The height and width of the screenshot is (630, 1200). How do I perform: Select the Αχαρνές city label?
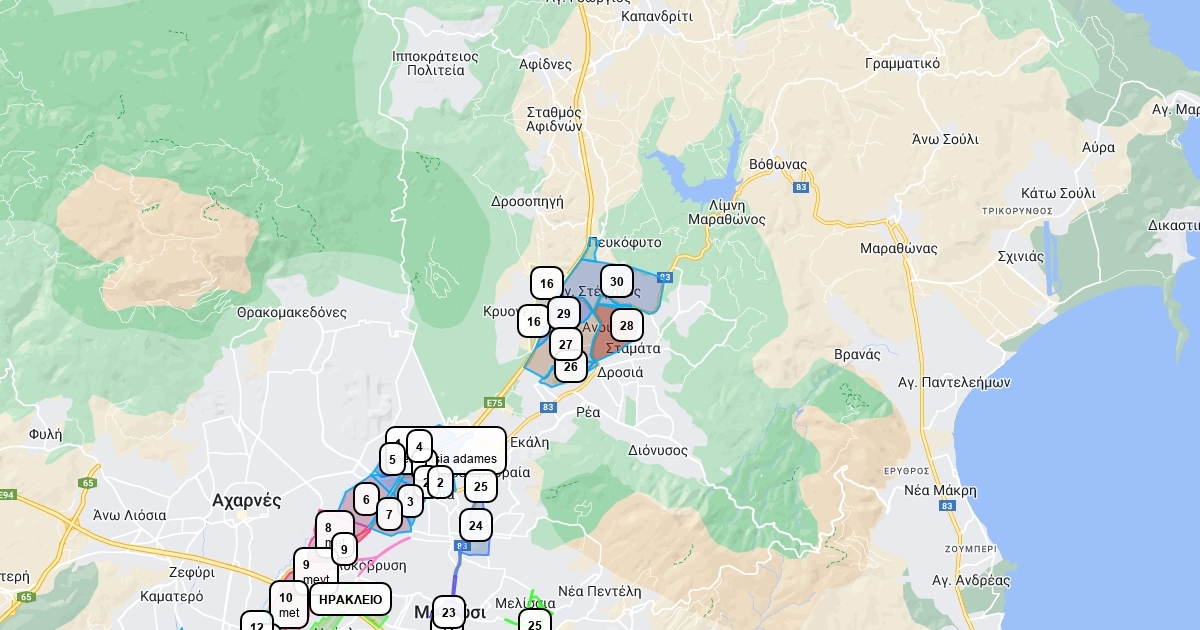pyautogui.click(x=246, y=500)
